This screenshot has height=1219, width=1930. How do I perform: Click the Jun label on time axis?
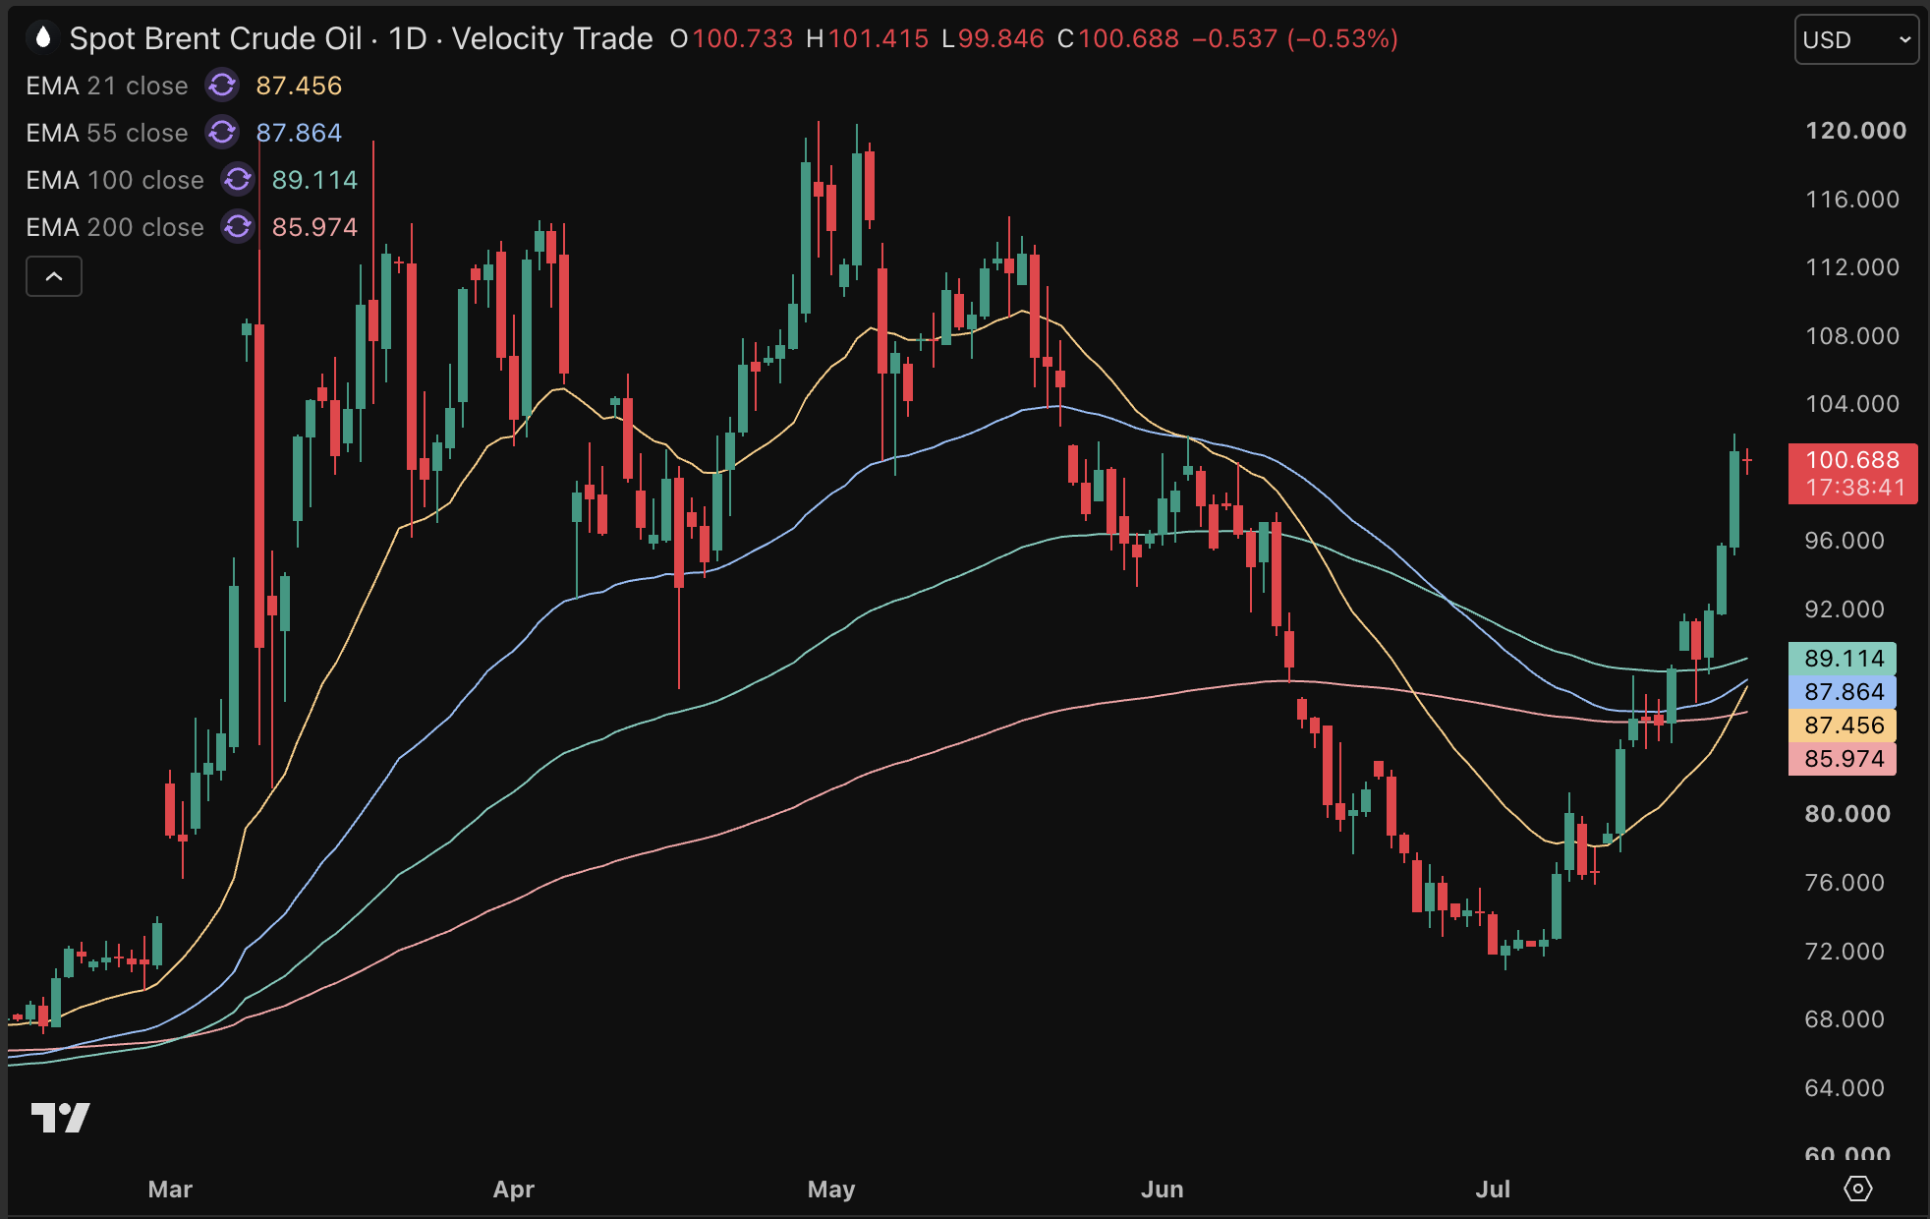1162,1189
